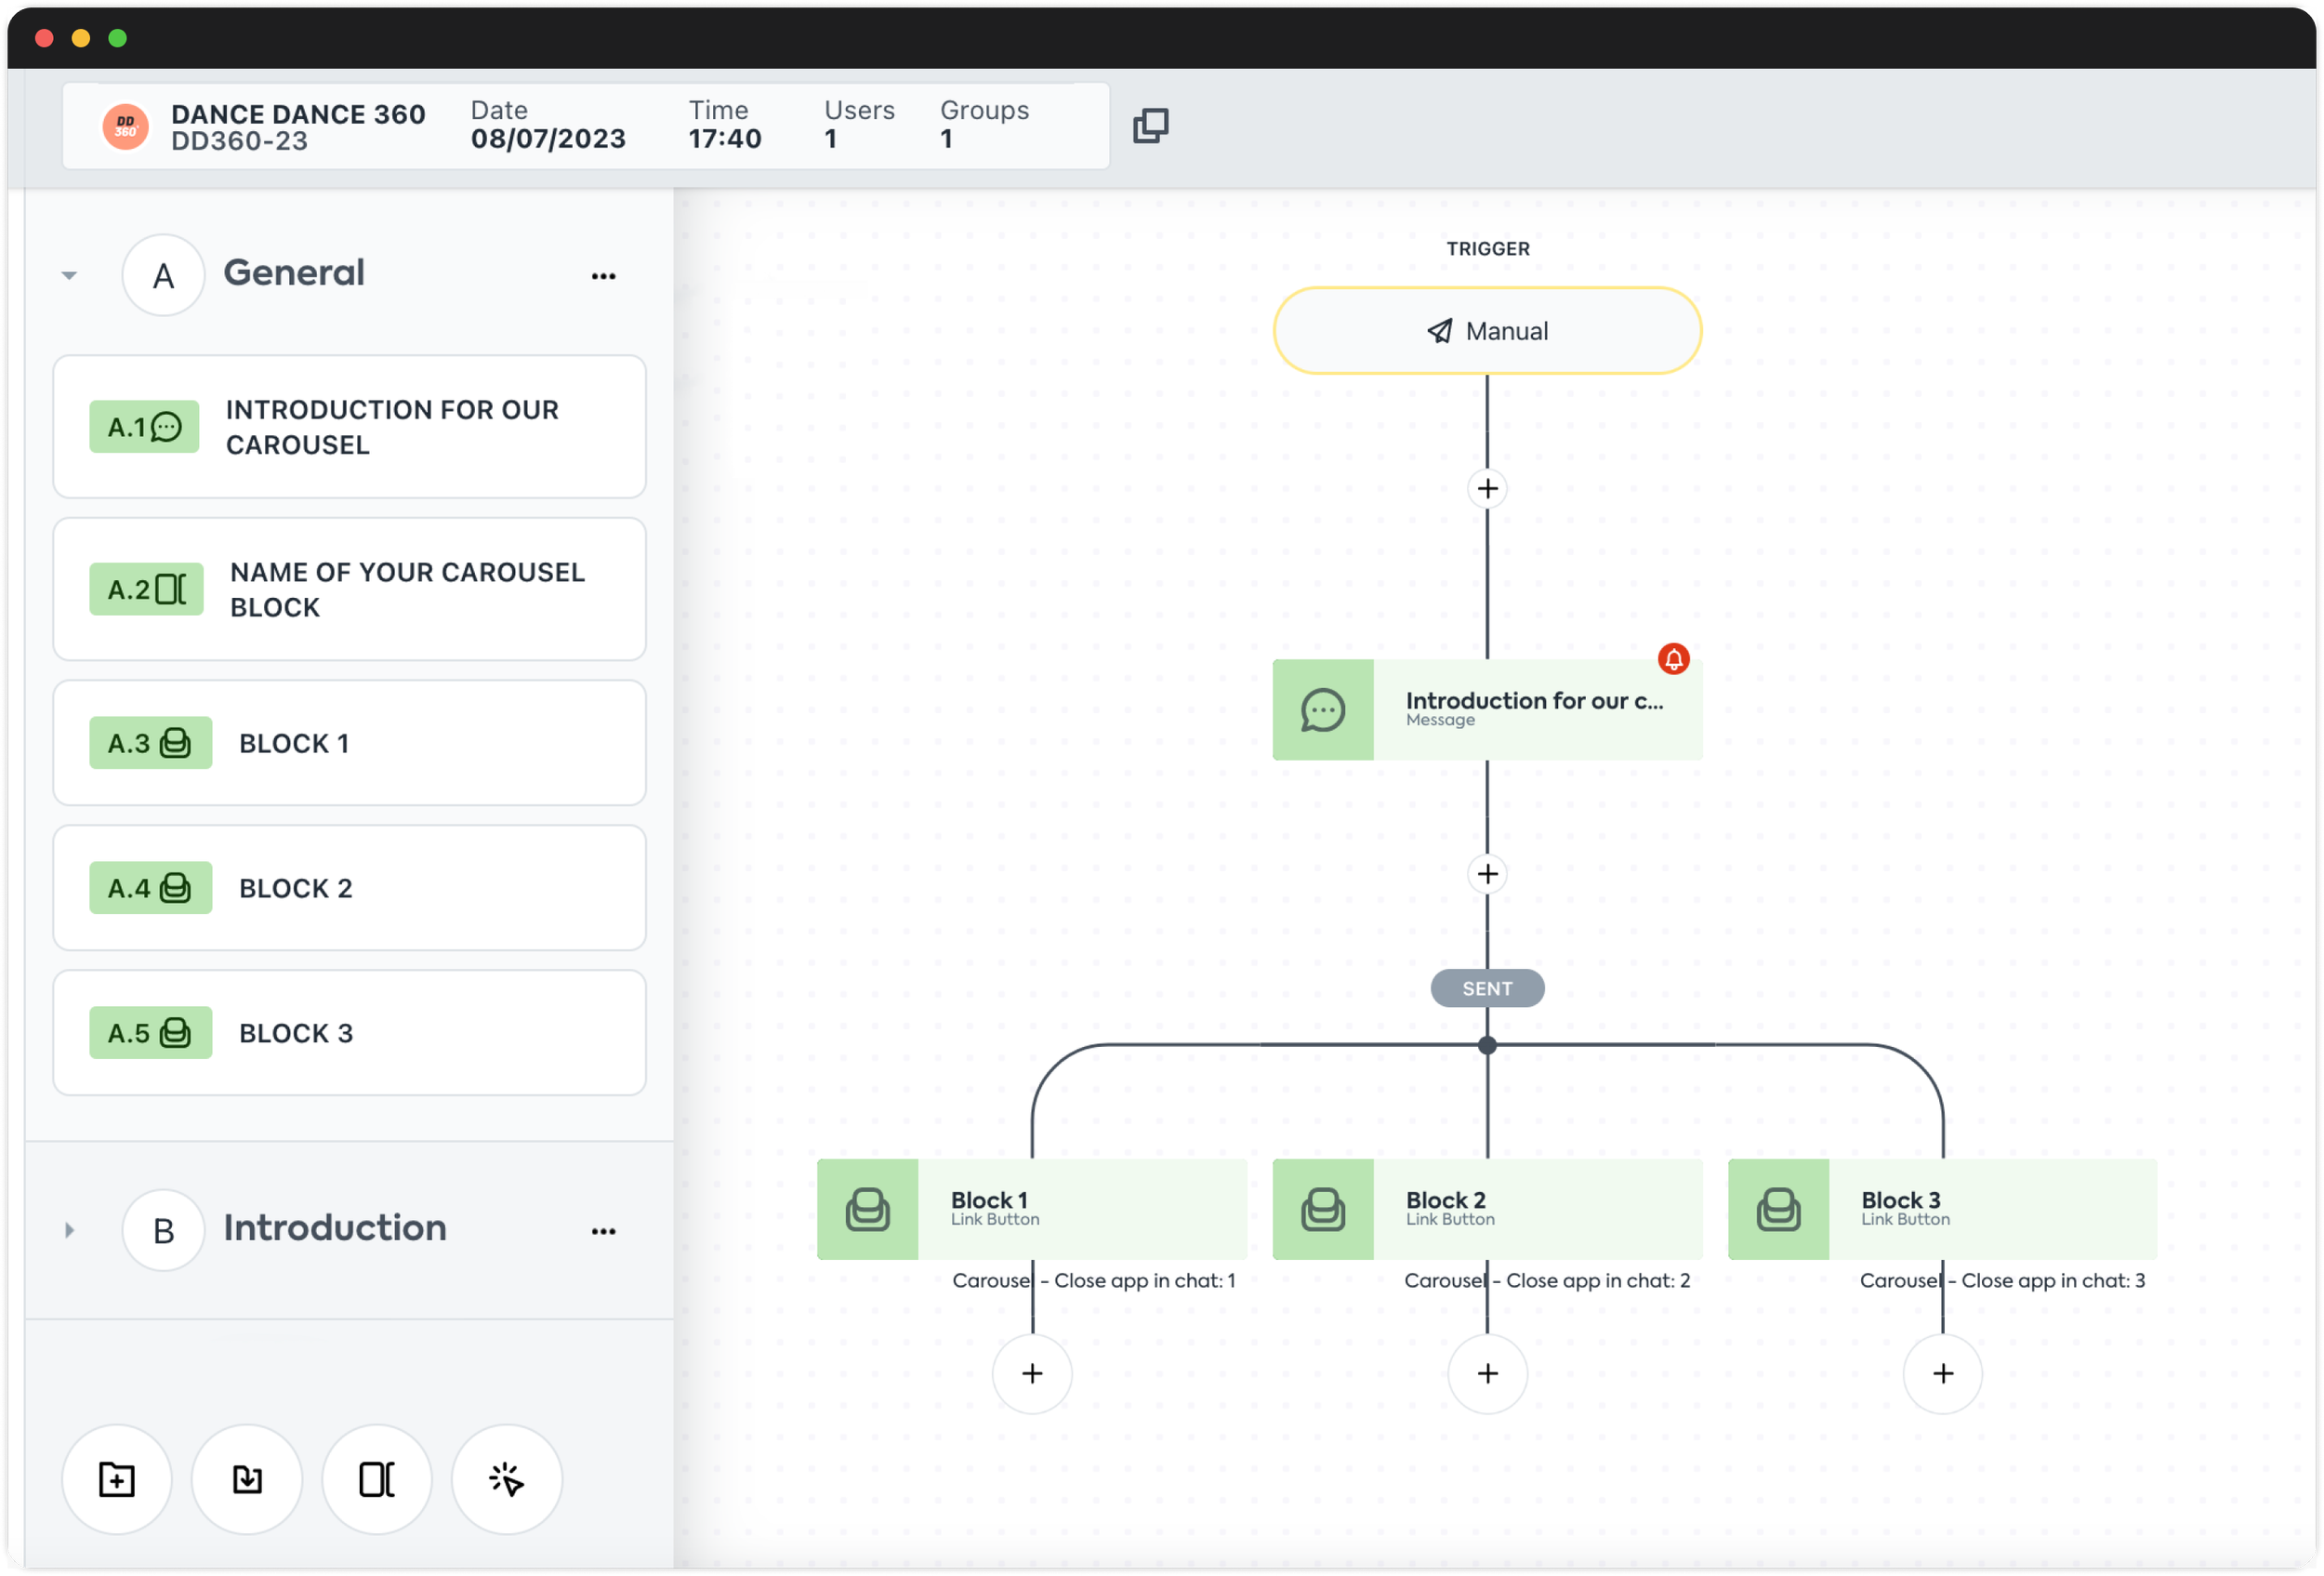Click the SENT status pill
Screen dimensions: 2324x1576
1488,989
